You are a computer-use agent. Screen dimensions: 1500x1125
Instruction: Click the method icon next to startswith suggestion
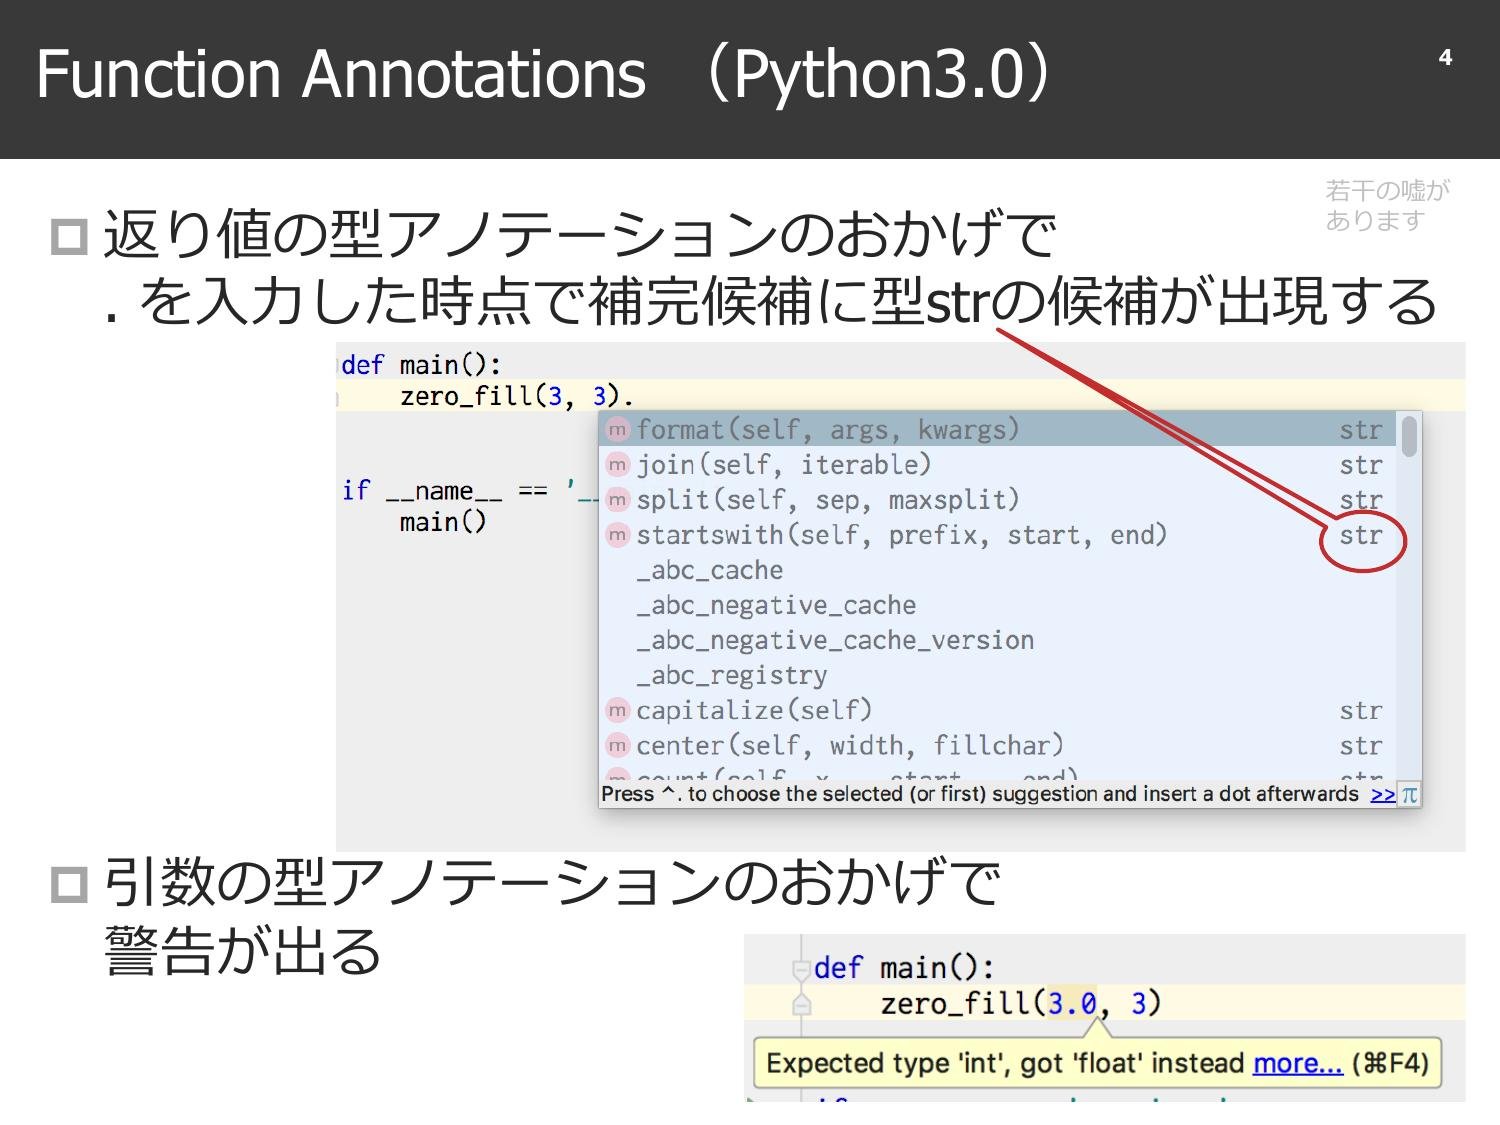(617, 535)
